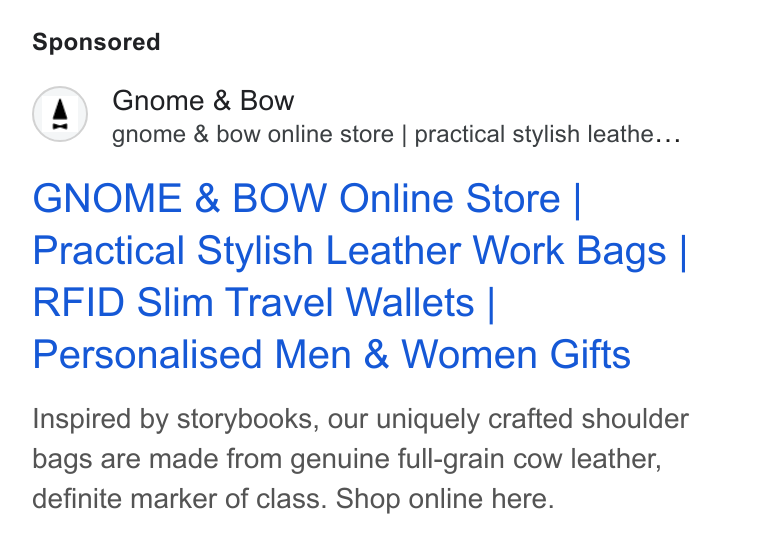Click the RFID Slim Travel Wallets headline line

[x=263, y=303]
